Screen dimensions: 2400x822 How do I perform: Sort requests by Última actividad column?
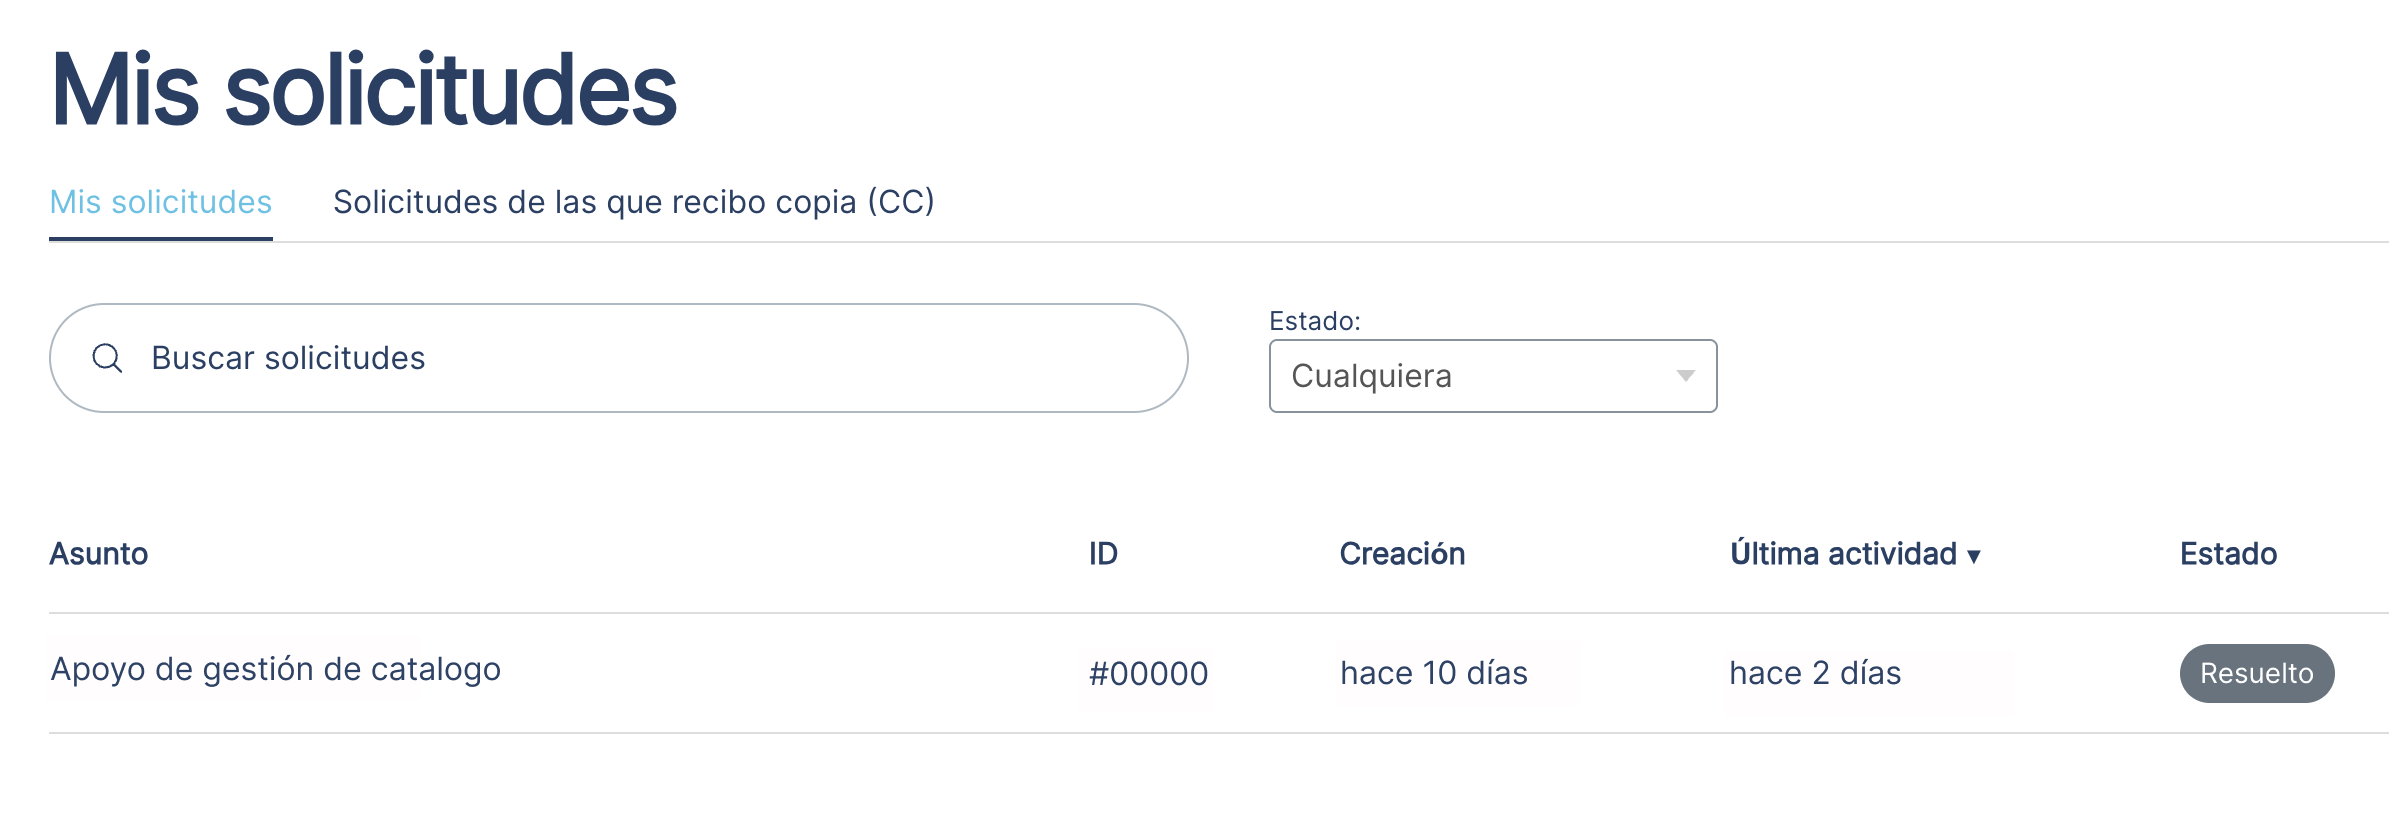tap(1843, 553)
